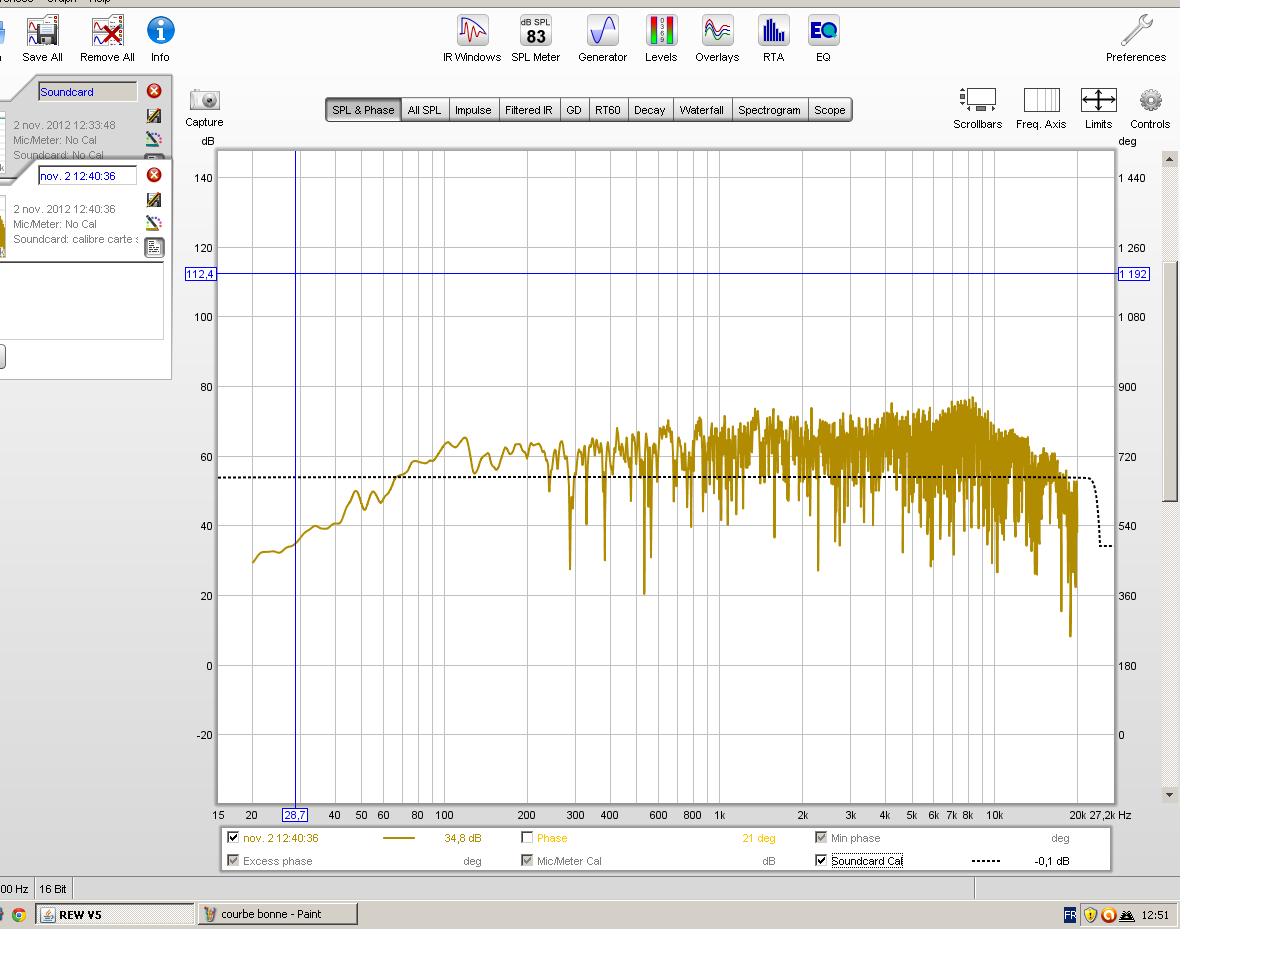
Task: Click the FR language indicator
Action: 1070,914
